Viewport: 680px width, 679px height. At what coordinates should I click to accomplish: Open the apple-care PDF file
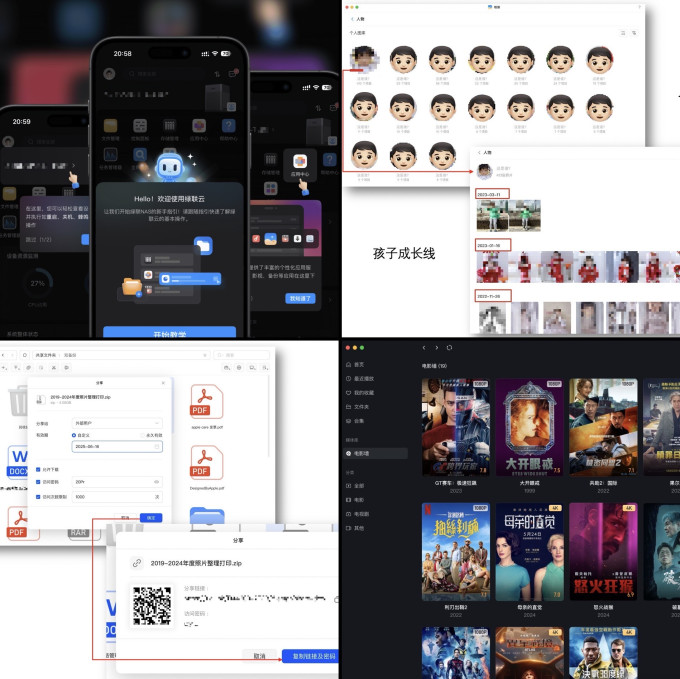click(x=207, y=402)
